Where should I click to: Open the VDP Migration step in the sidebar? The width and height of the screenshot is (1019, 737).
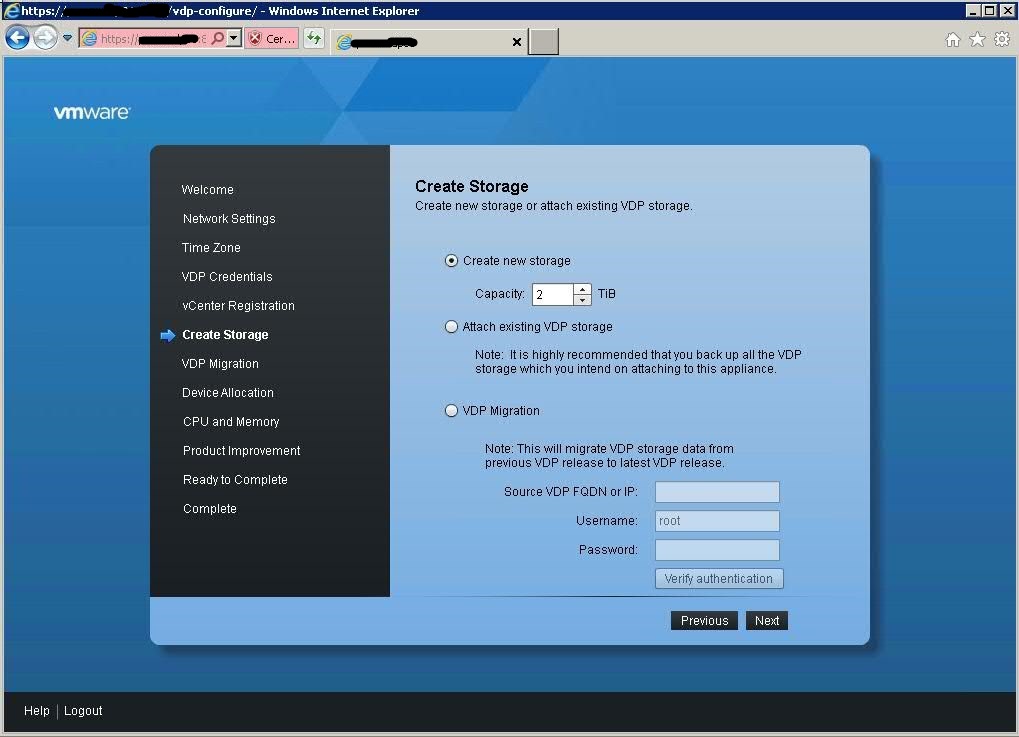click(220, 364)
